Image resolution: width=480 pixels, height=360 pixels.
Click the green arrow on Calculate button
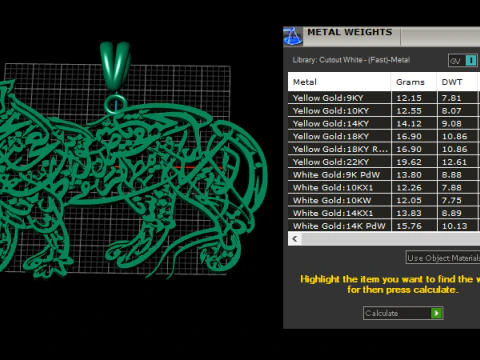click(436, 313)
